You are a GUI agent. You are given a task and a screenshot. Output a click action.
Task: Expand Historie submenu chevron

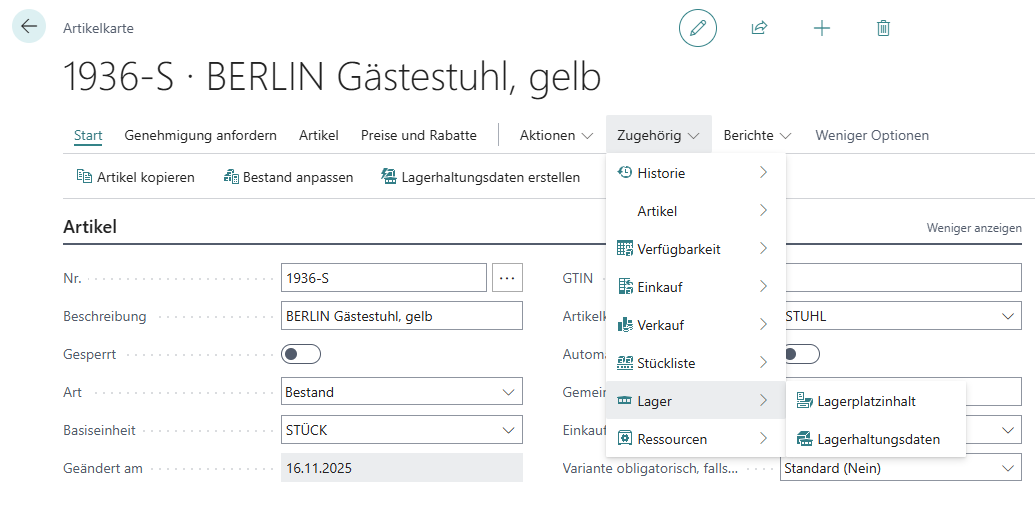coord(764,172)
